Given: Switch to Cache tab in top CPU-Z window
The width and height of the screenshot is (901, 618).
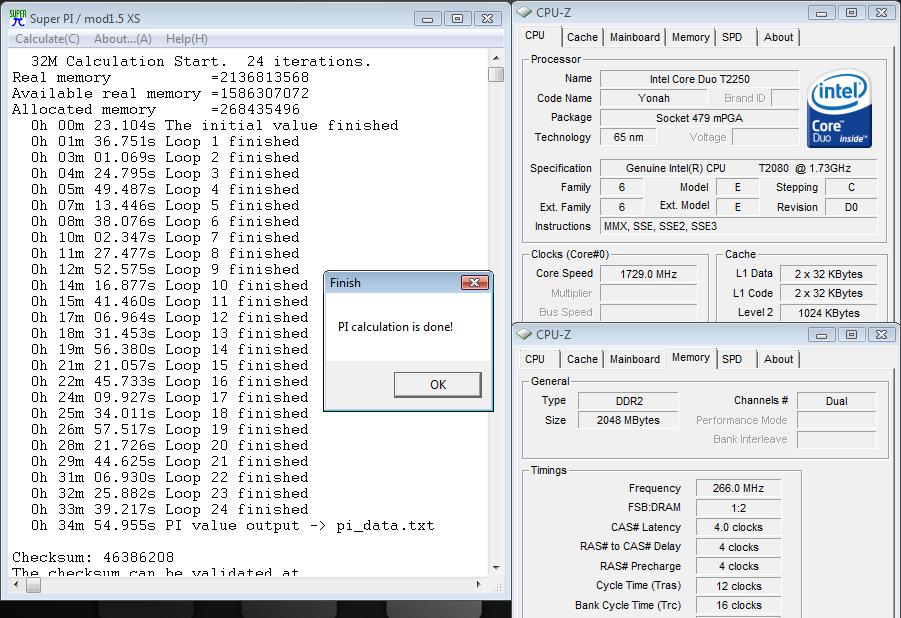Looking at the screenshot, I should [582, 37].
